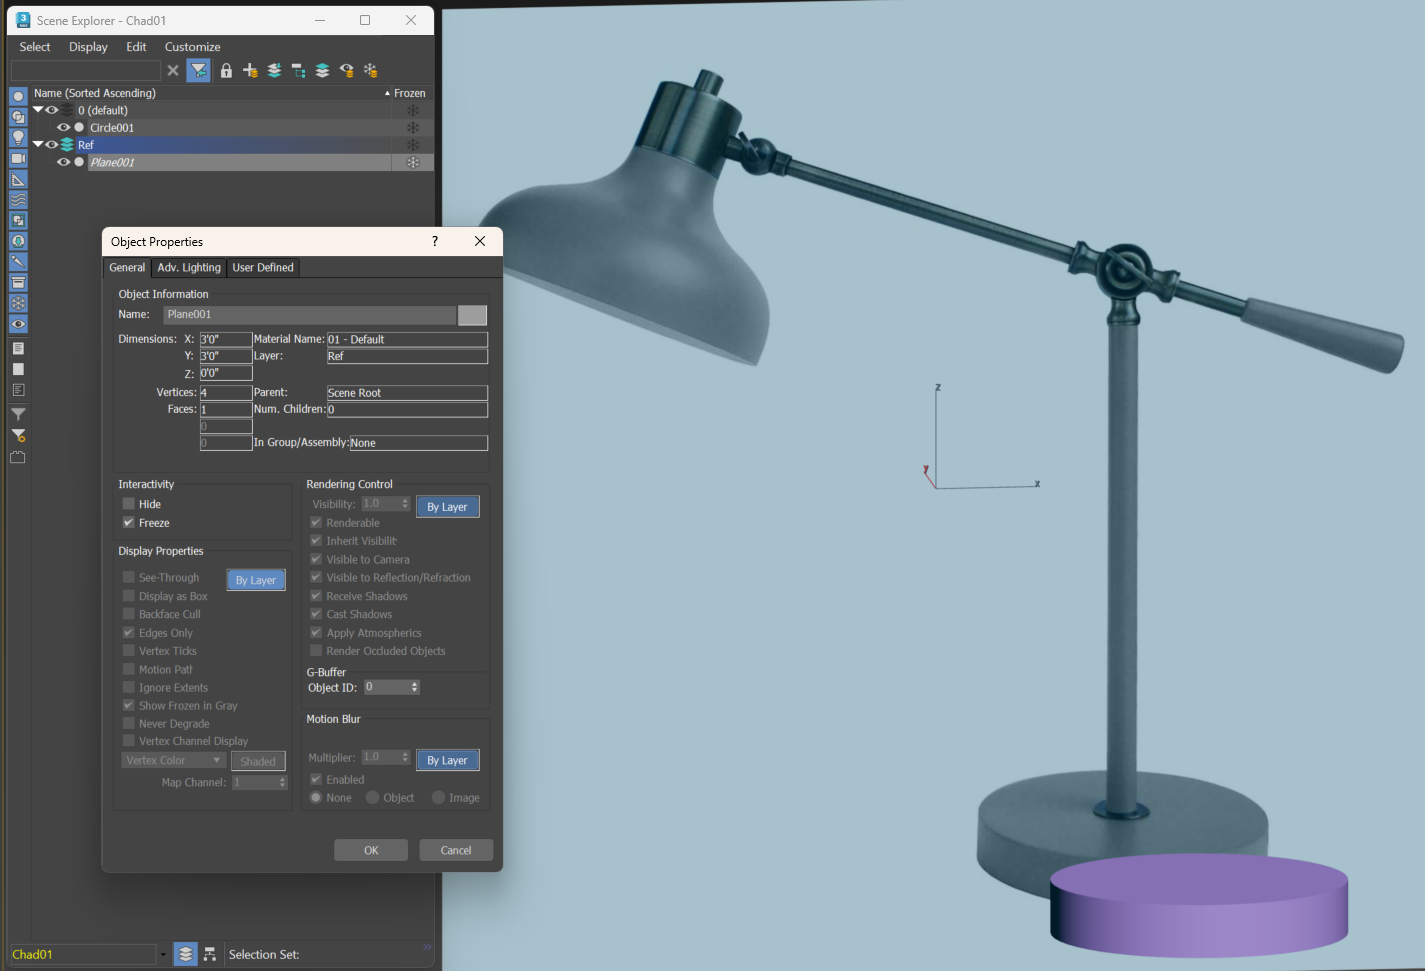Screen dimensions: 1425x971
Task: Click By Layer button in Display Properties
Action: [x=256, y=580]
